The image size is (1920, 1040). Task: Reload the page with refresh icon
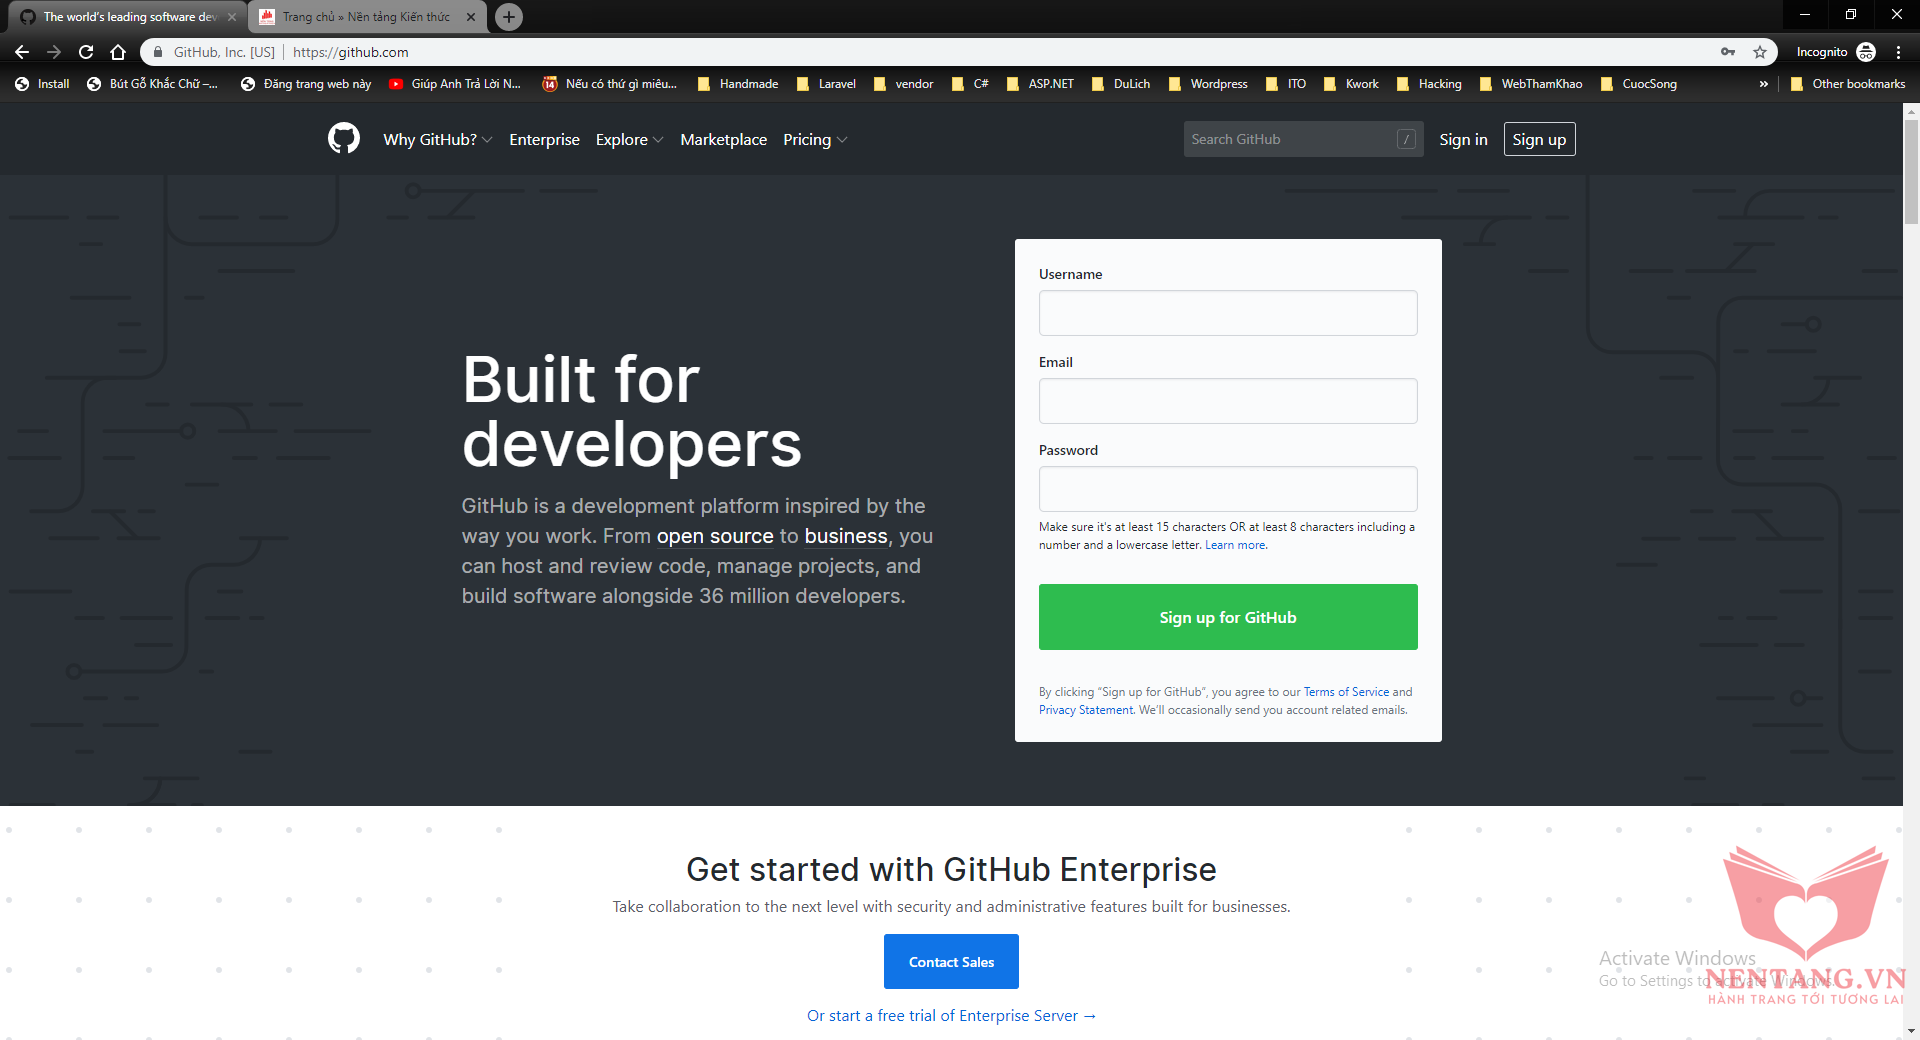86,52
